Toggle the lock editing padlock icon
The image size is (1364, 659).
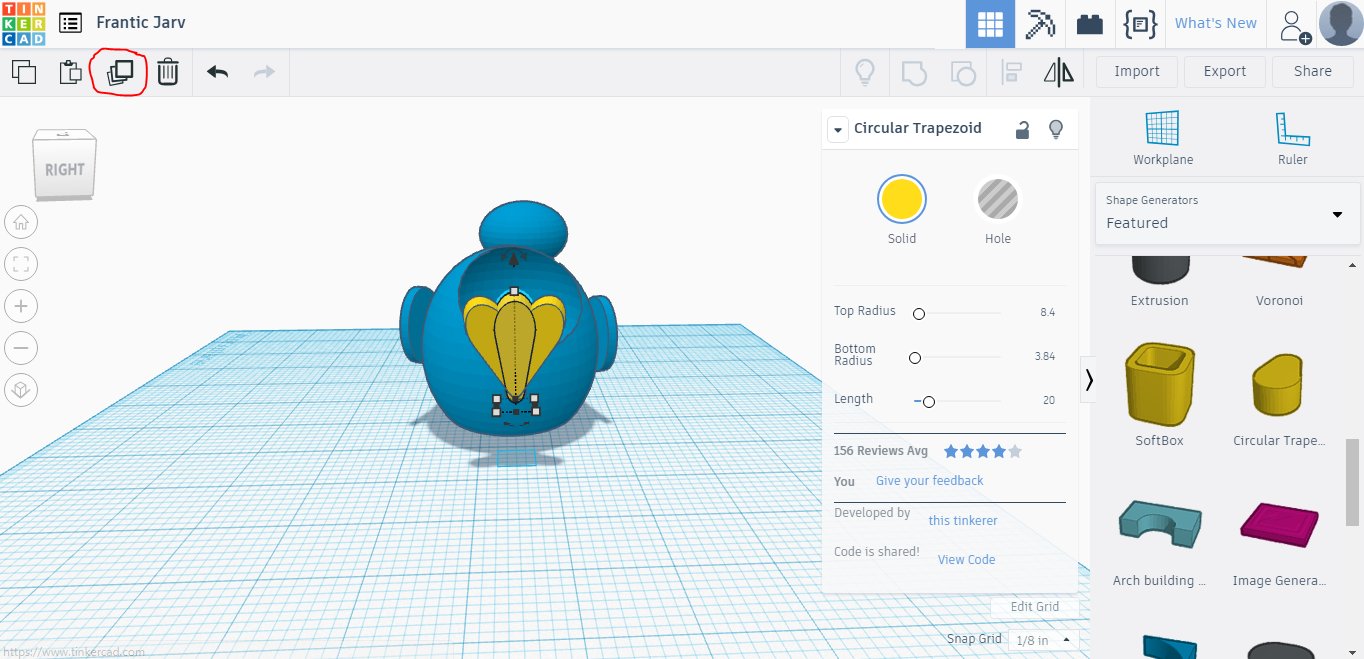coord(1022,129)
